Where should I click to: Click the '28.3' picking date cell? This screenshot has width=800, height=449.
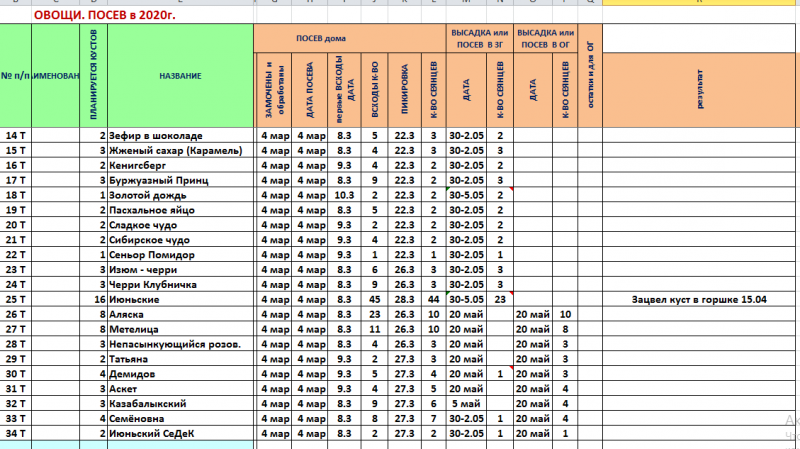pos(404,300)
